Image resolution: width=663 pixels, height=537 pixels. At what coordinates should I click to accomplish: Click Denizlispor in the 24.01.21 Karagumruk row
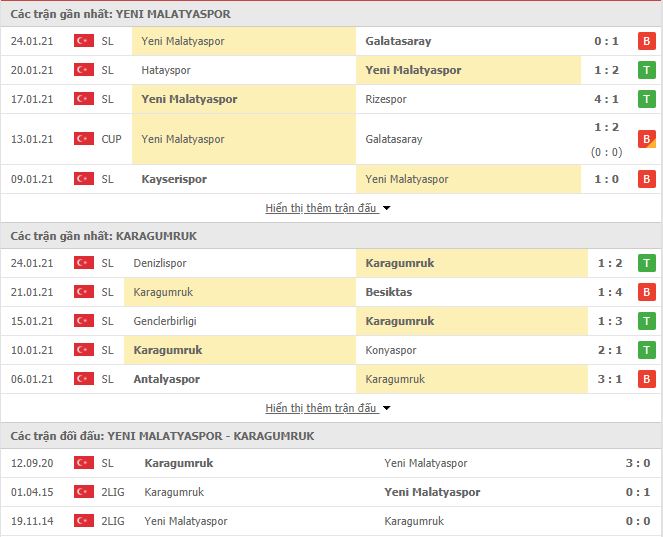pos(160,263)
